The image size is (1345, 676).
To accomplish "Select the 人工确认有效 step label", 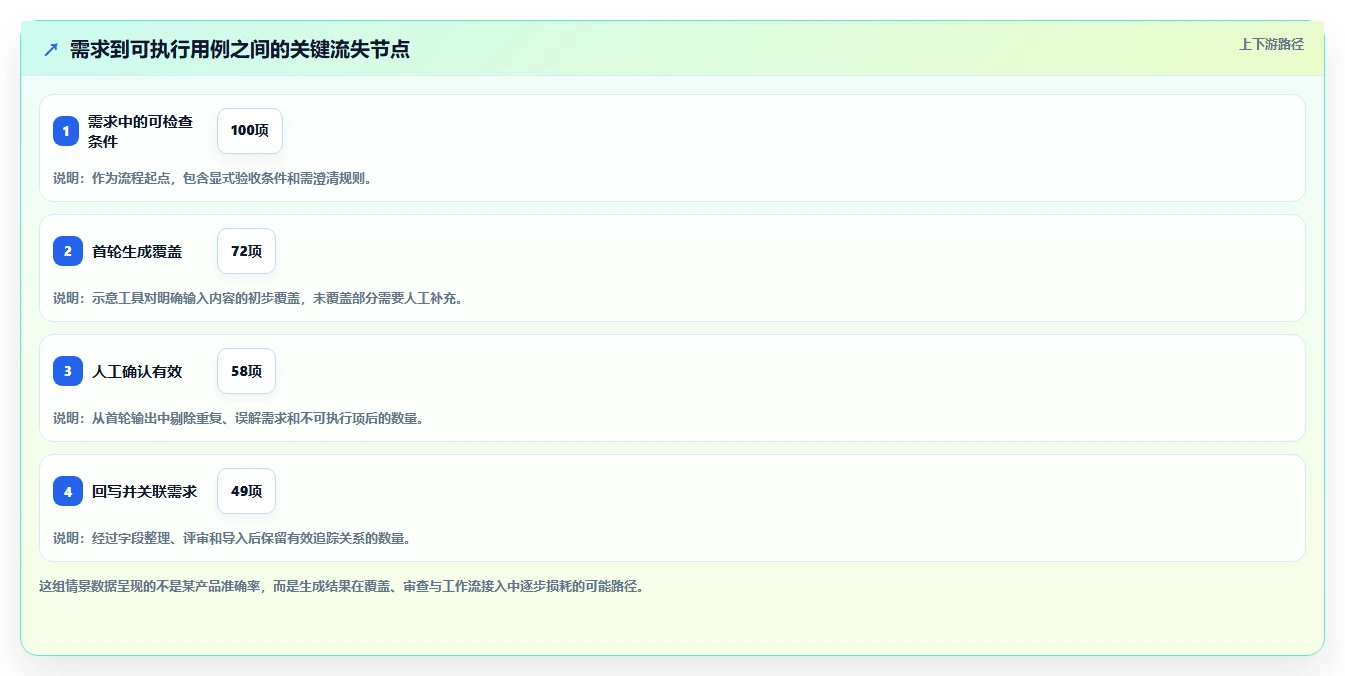I will [x=137, y=372].
